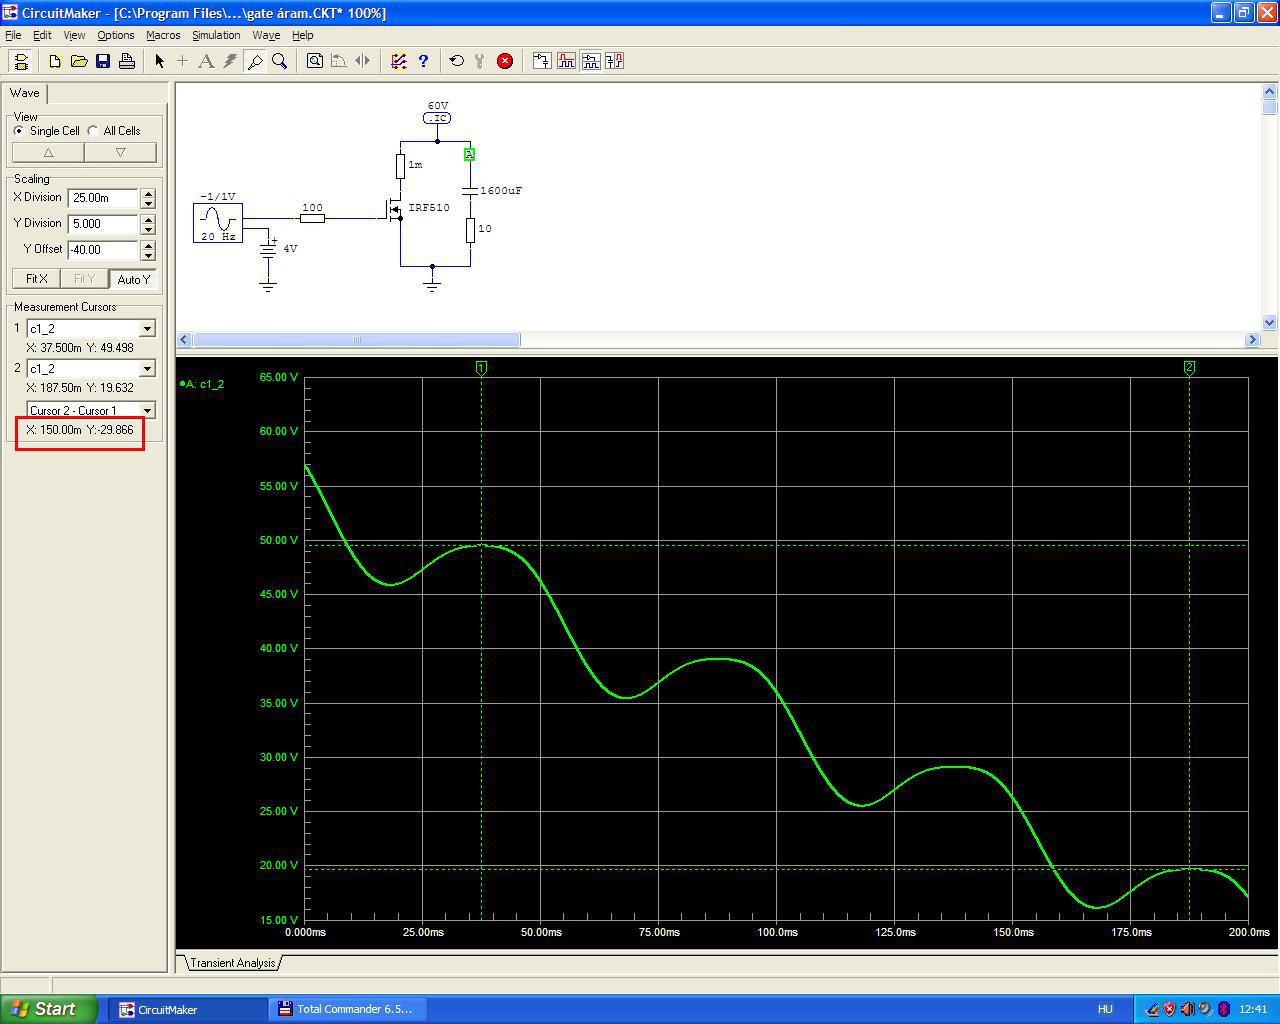Click probe A marker on the circuit
Image resolution: width=1280 pixels, height=1024 pixels.
[x=469, y=154]
